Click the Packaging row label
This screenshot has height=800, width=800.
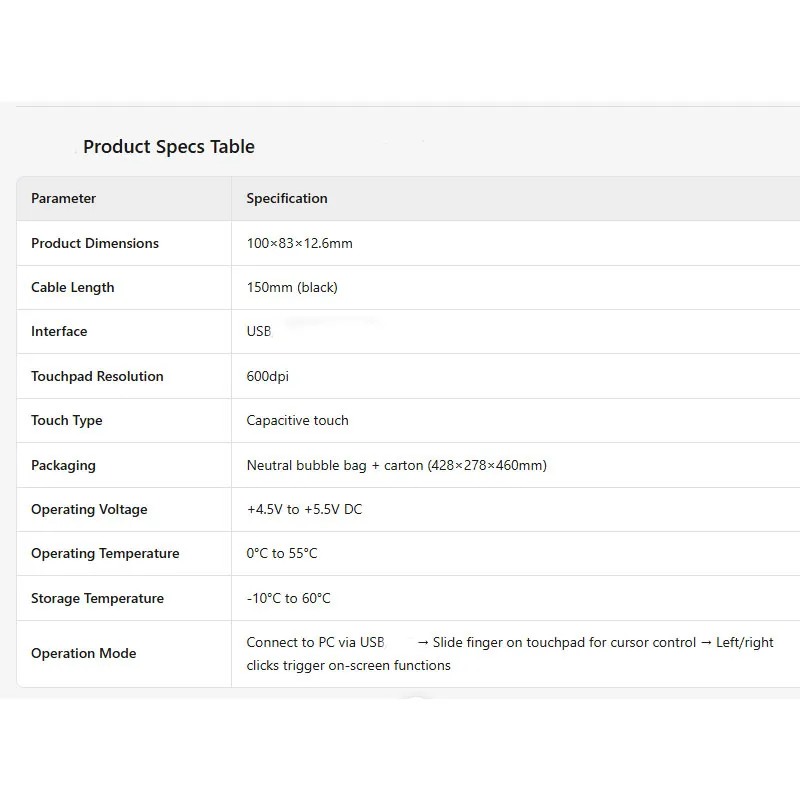pyautogui.click(x=63, y=465)
